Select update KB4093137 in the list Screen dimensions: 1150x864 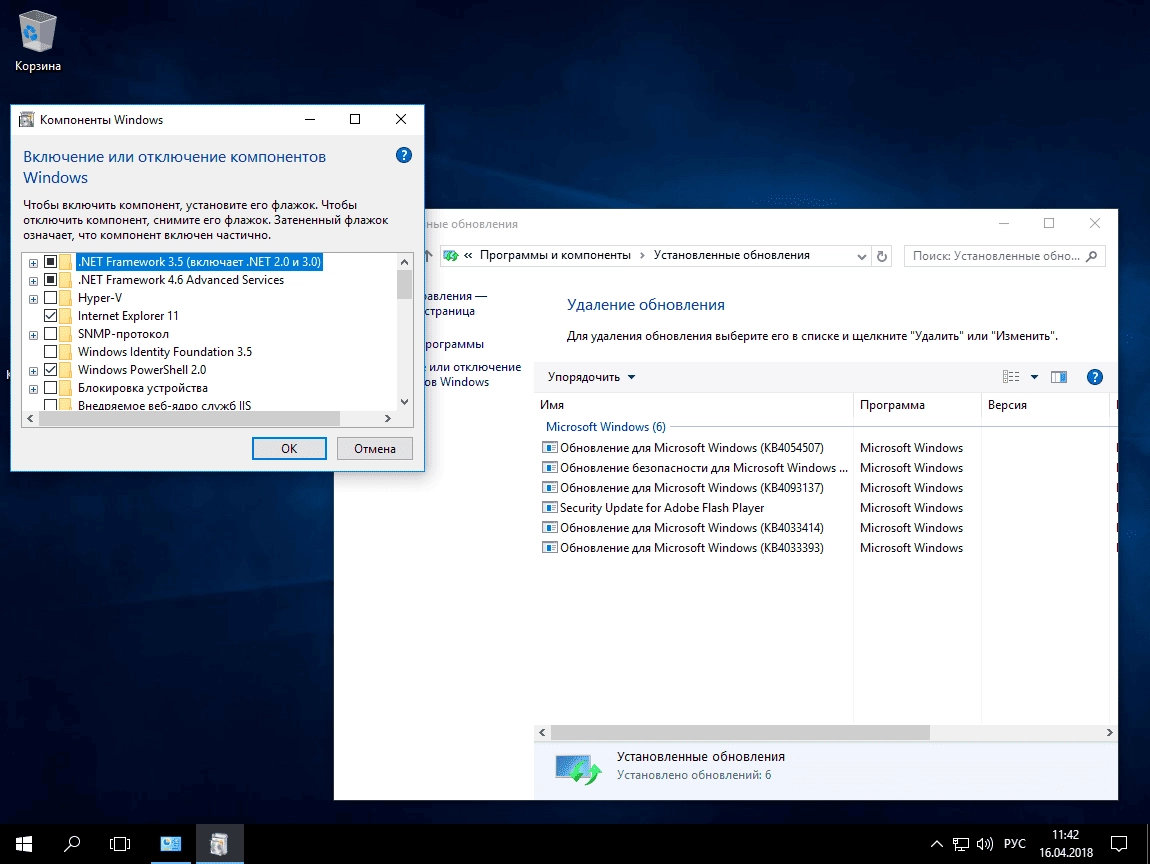click(x=692, y=488)
